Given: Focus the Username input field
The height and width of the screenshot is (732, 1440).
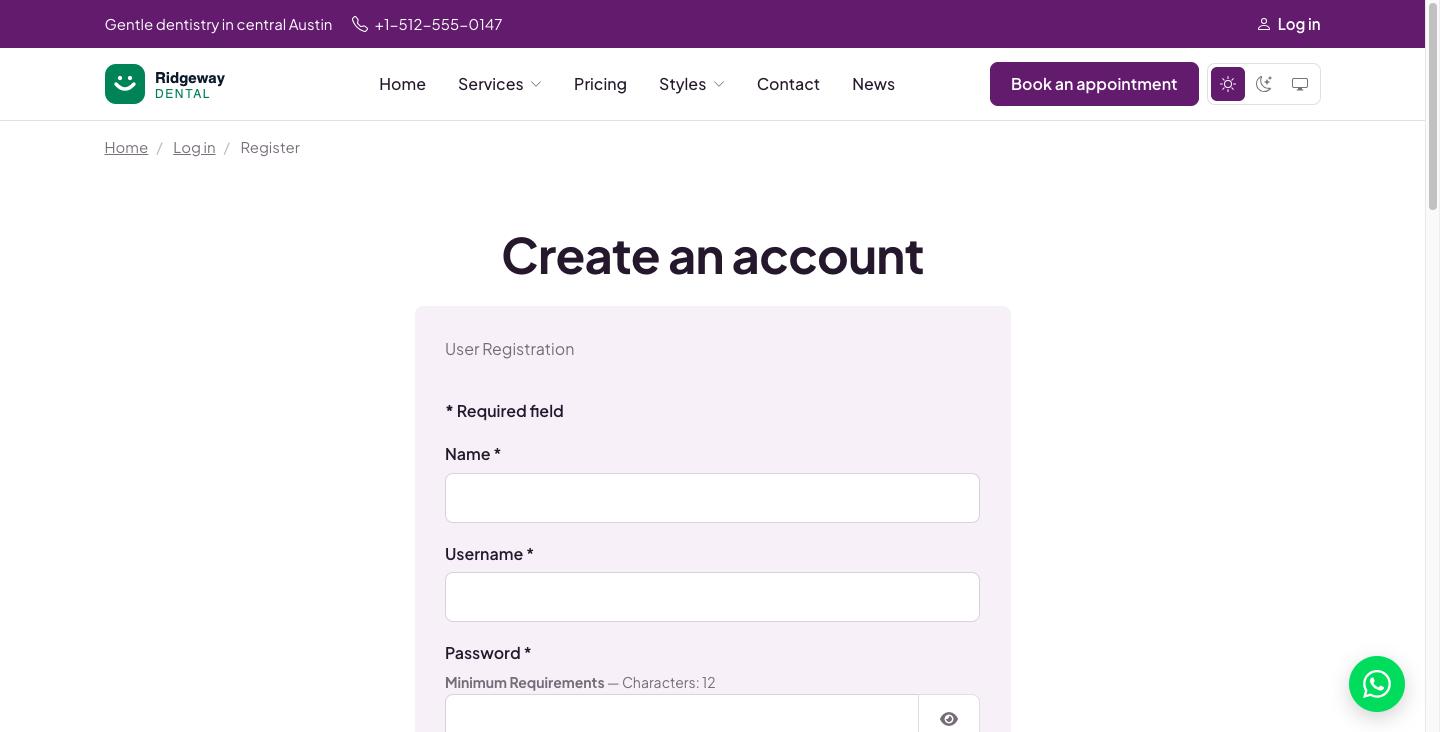Looking at the screenshot, I should tap(712, 597).
